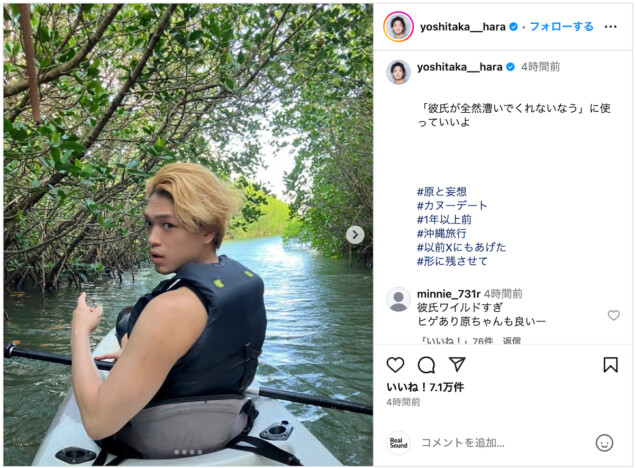View the minnie_731r commenter profile
The width and height of the screenshot is (635, 468).
click(449, 294)
